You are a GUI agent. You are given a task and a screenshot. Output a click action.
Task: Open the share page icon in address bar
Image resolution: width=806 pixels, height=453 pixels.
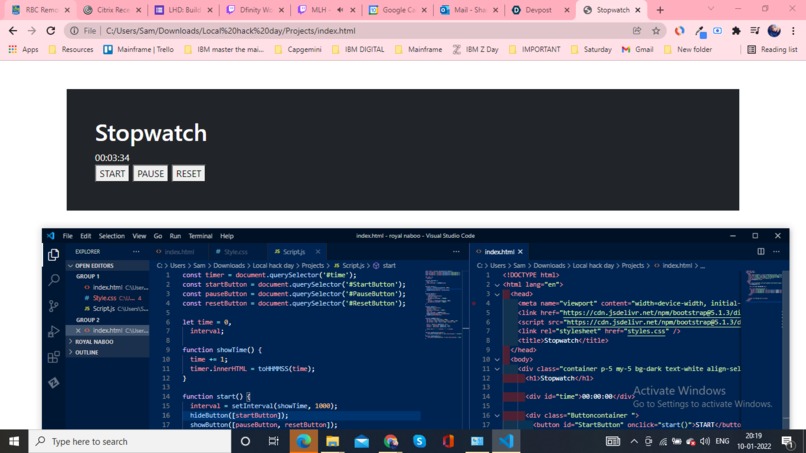637,31
